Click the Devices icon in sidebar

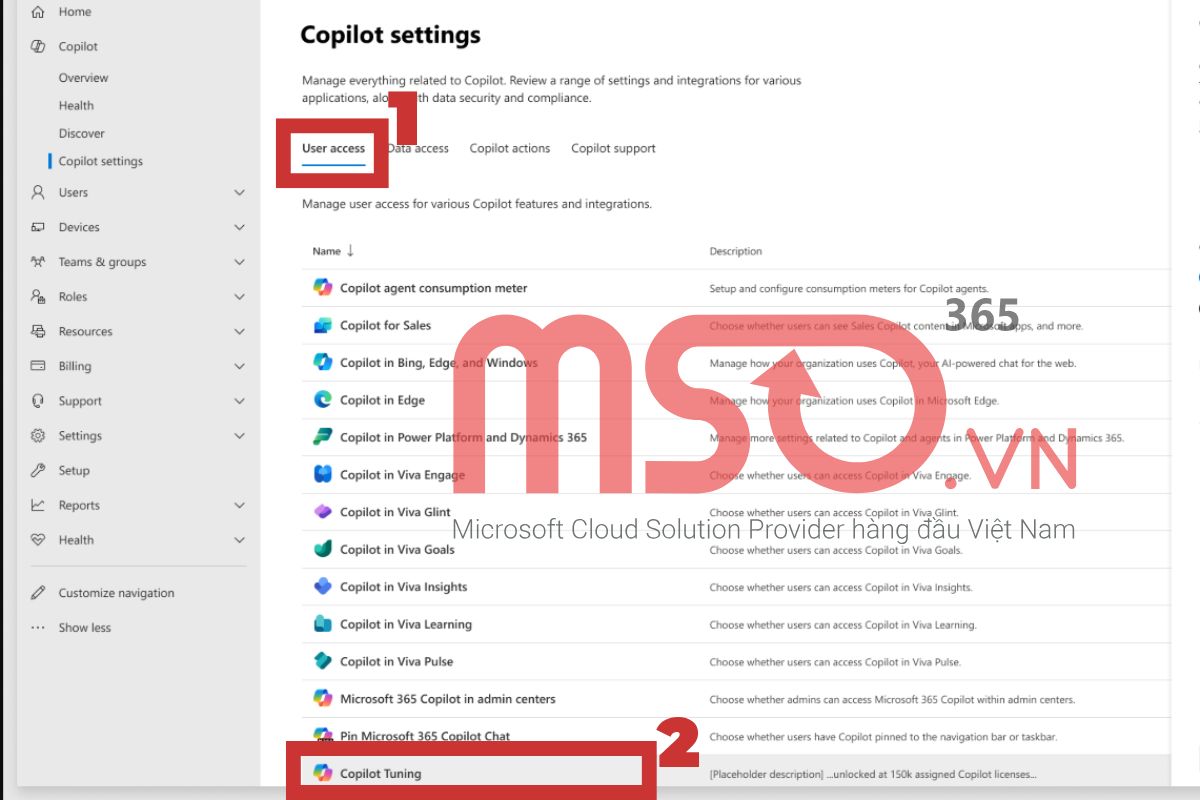click(38, 227)
